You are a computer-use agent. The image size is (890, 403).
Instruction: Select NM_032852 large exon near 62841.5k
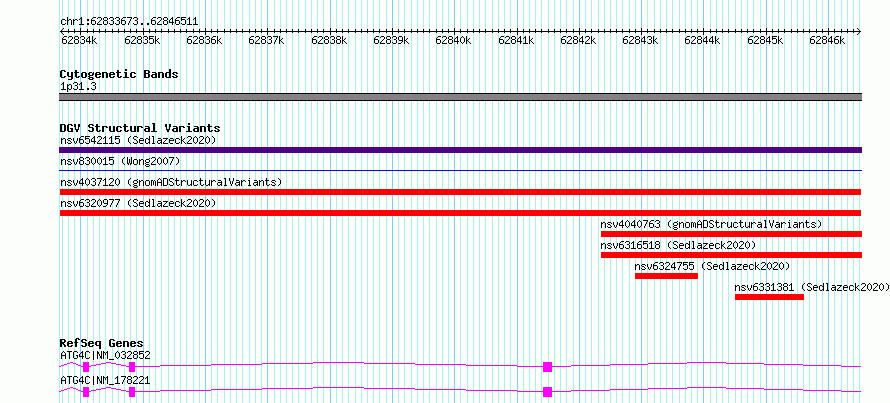547,367
